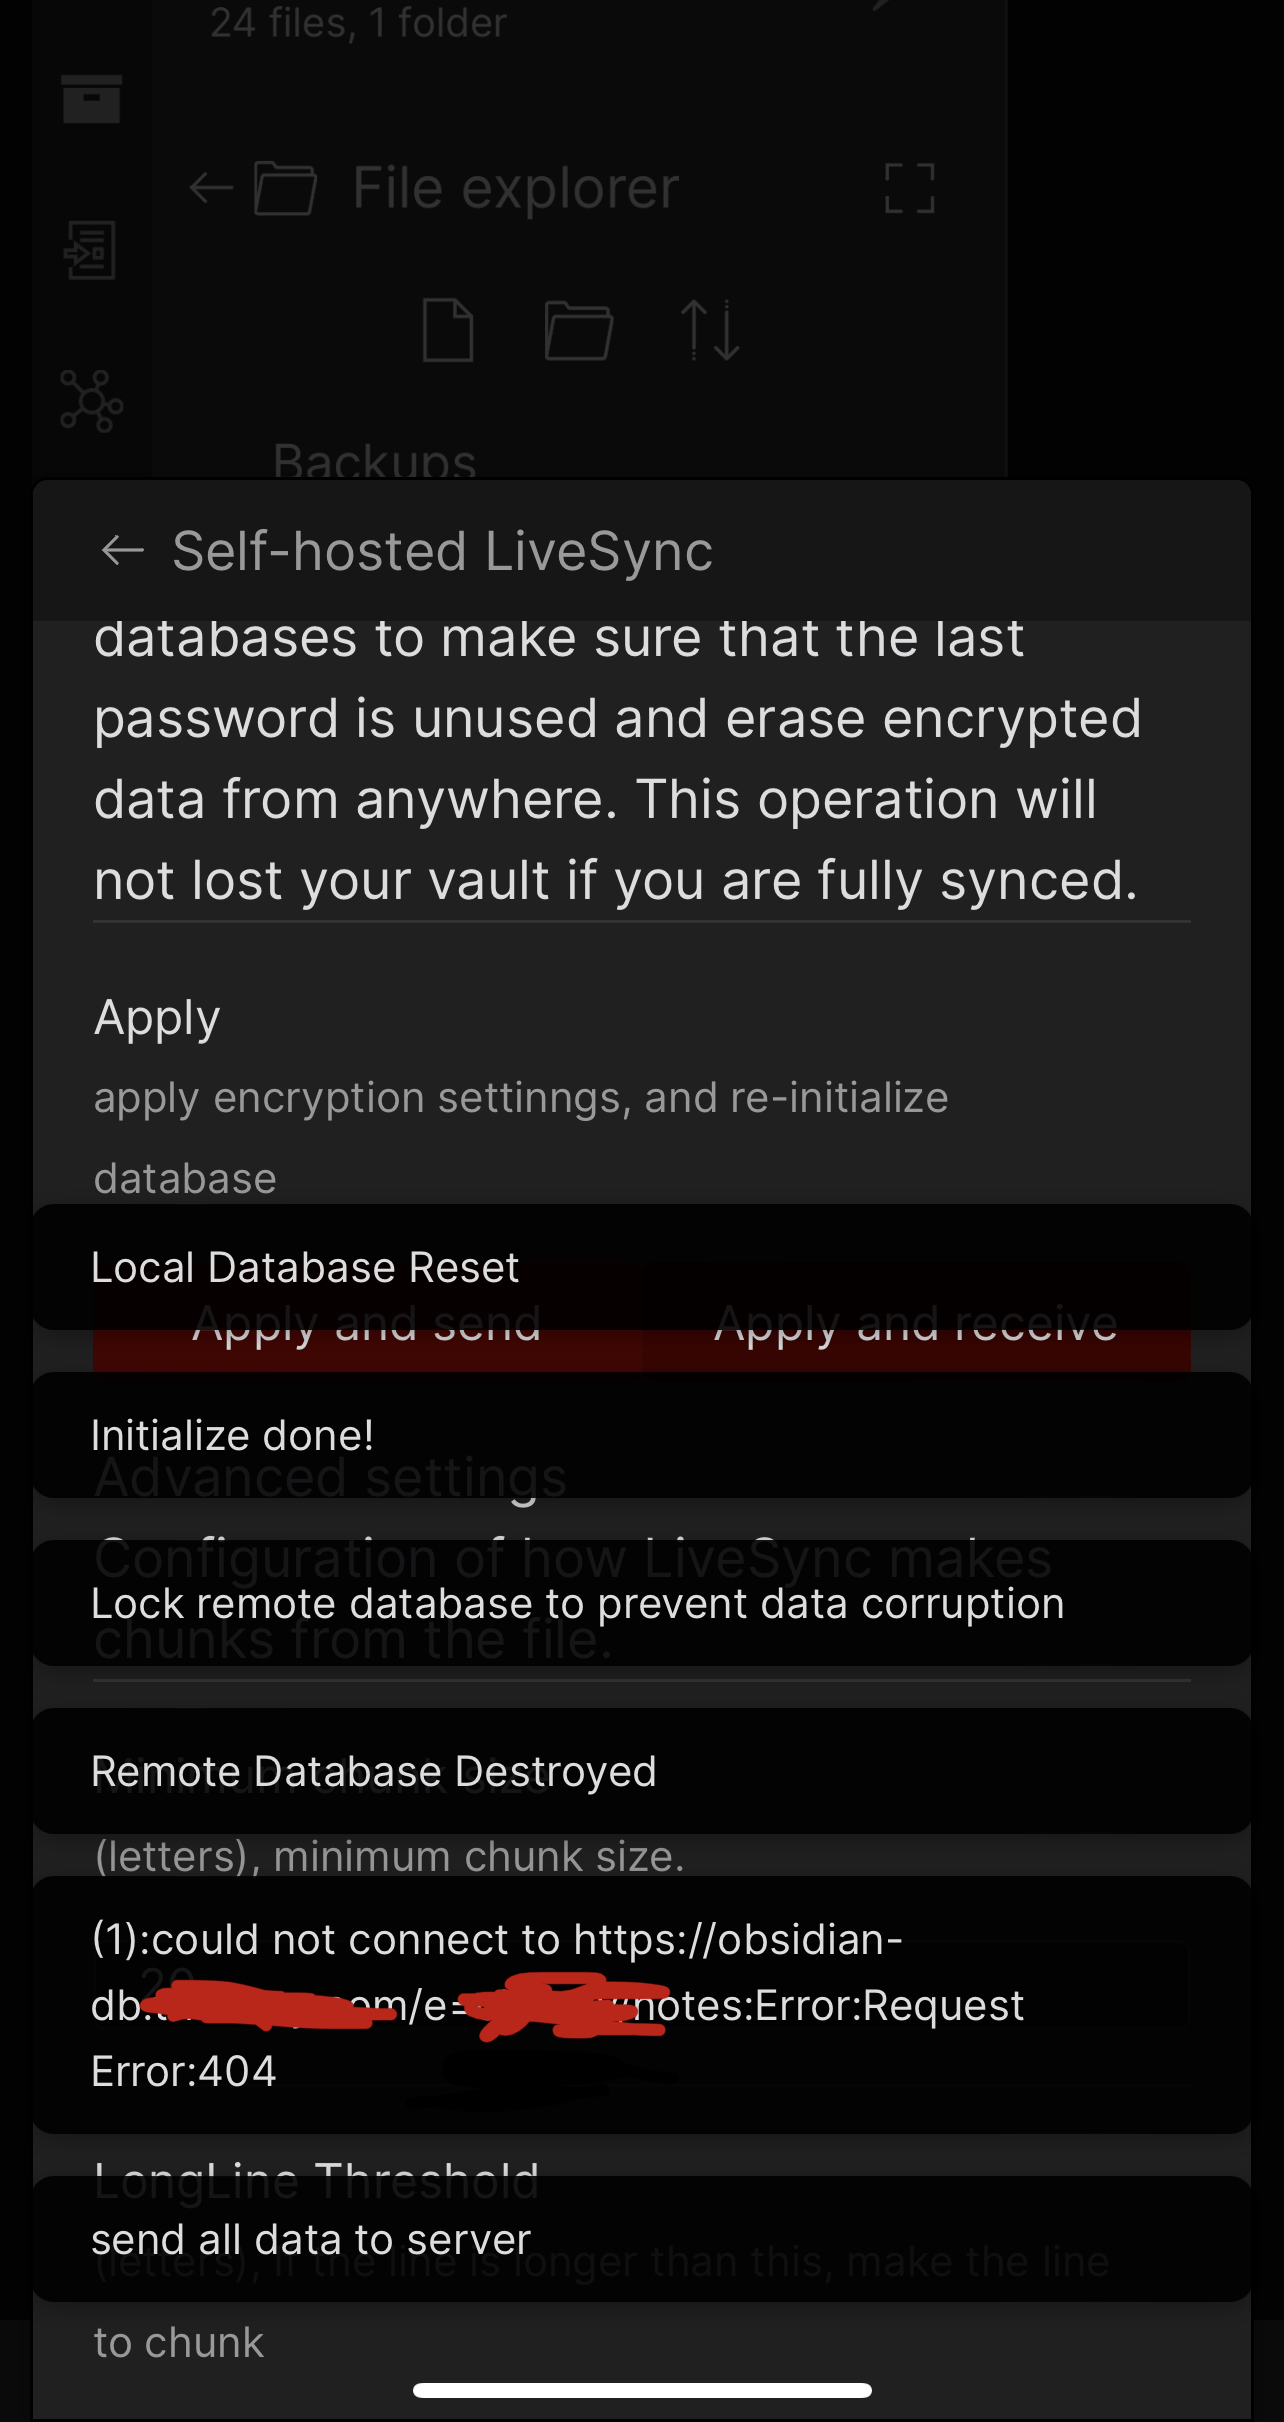The image size is (1284, 2422).
Task: Open the Backups folder in File explorer
Action: click(376, 460)
